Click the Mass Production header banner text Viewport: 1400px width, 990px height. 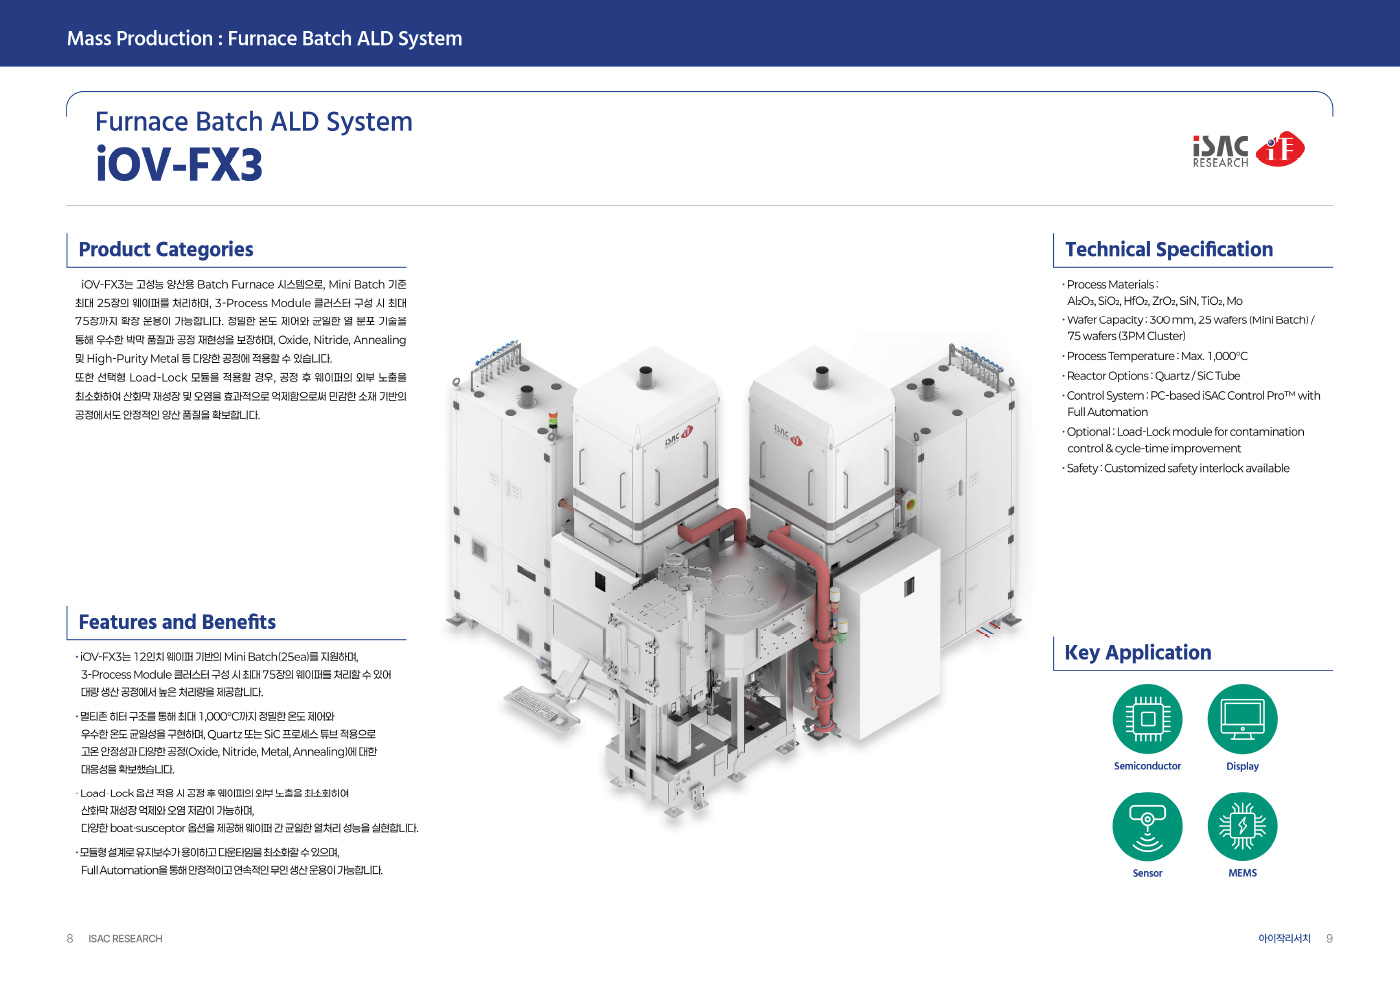click(x=264, y=39)
